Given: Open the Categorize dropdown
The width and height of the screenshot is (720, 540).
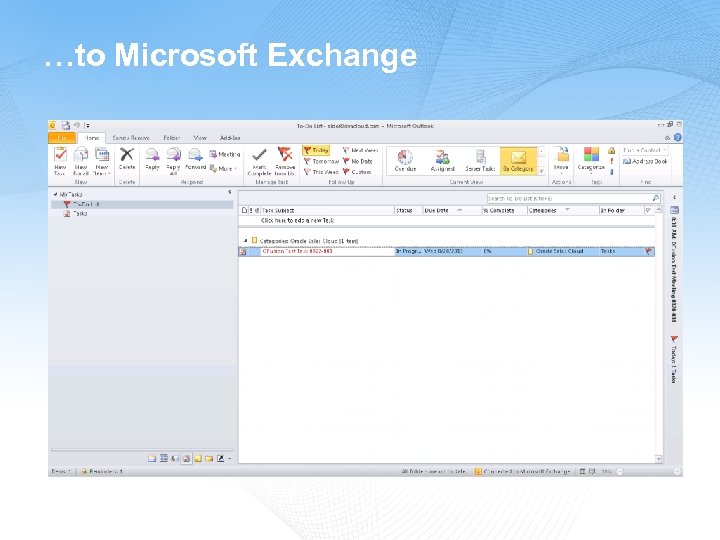Looking at the screenshot, I should pos(591,161).
